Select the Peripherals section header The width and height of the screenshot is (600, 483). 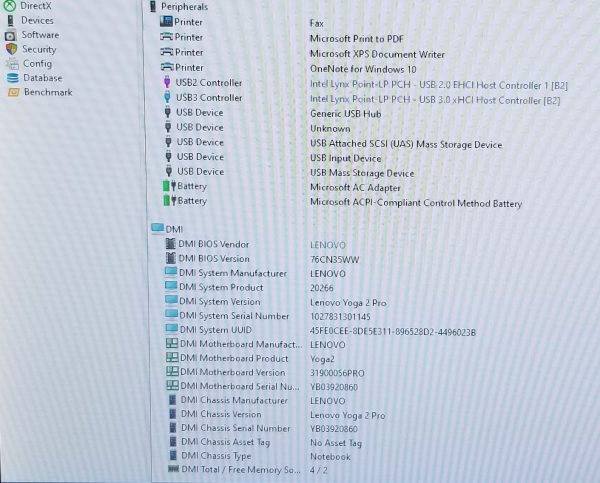click(185, 6)
